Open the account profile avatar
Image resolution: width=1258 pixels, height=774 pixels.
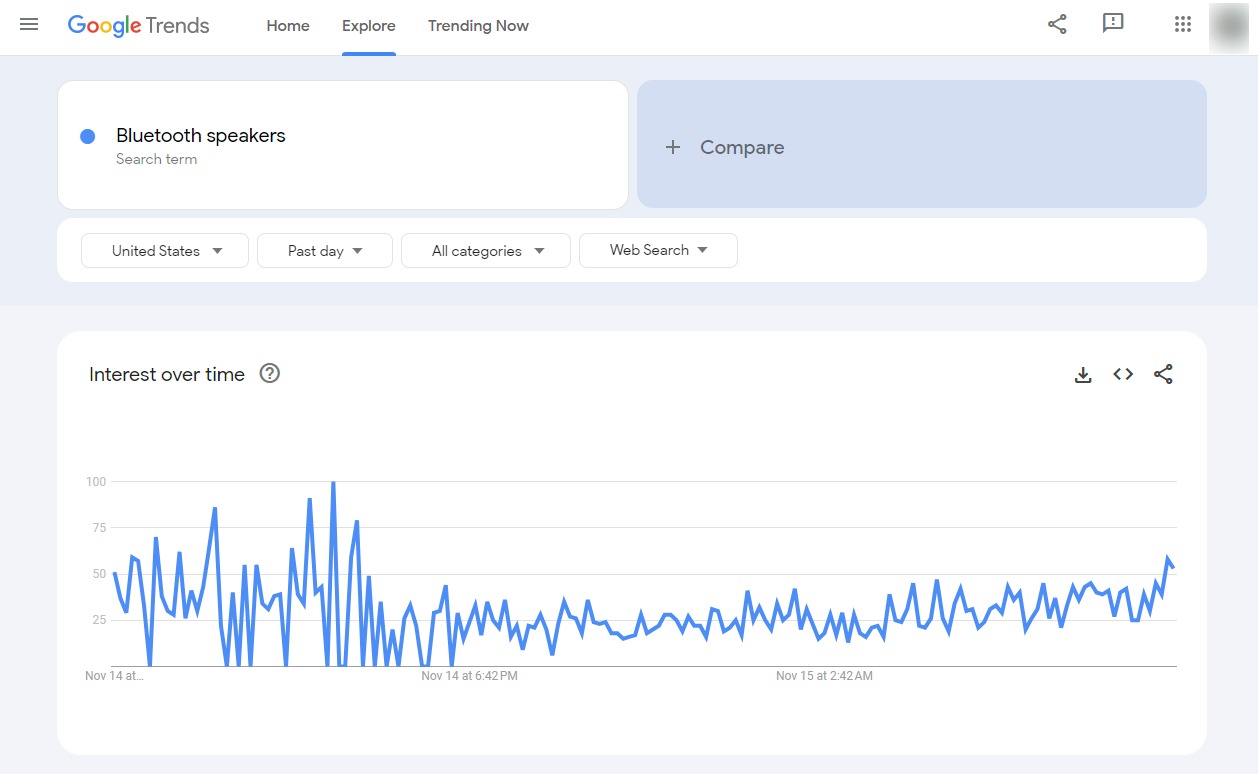click(1227, 26)
